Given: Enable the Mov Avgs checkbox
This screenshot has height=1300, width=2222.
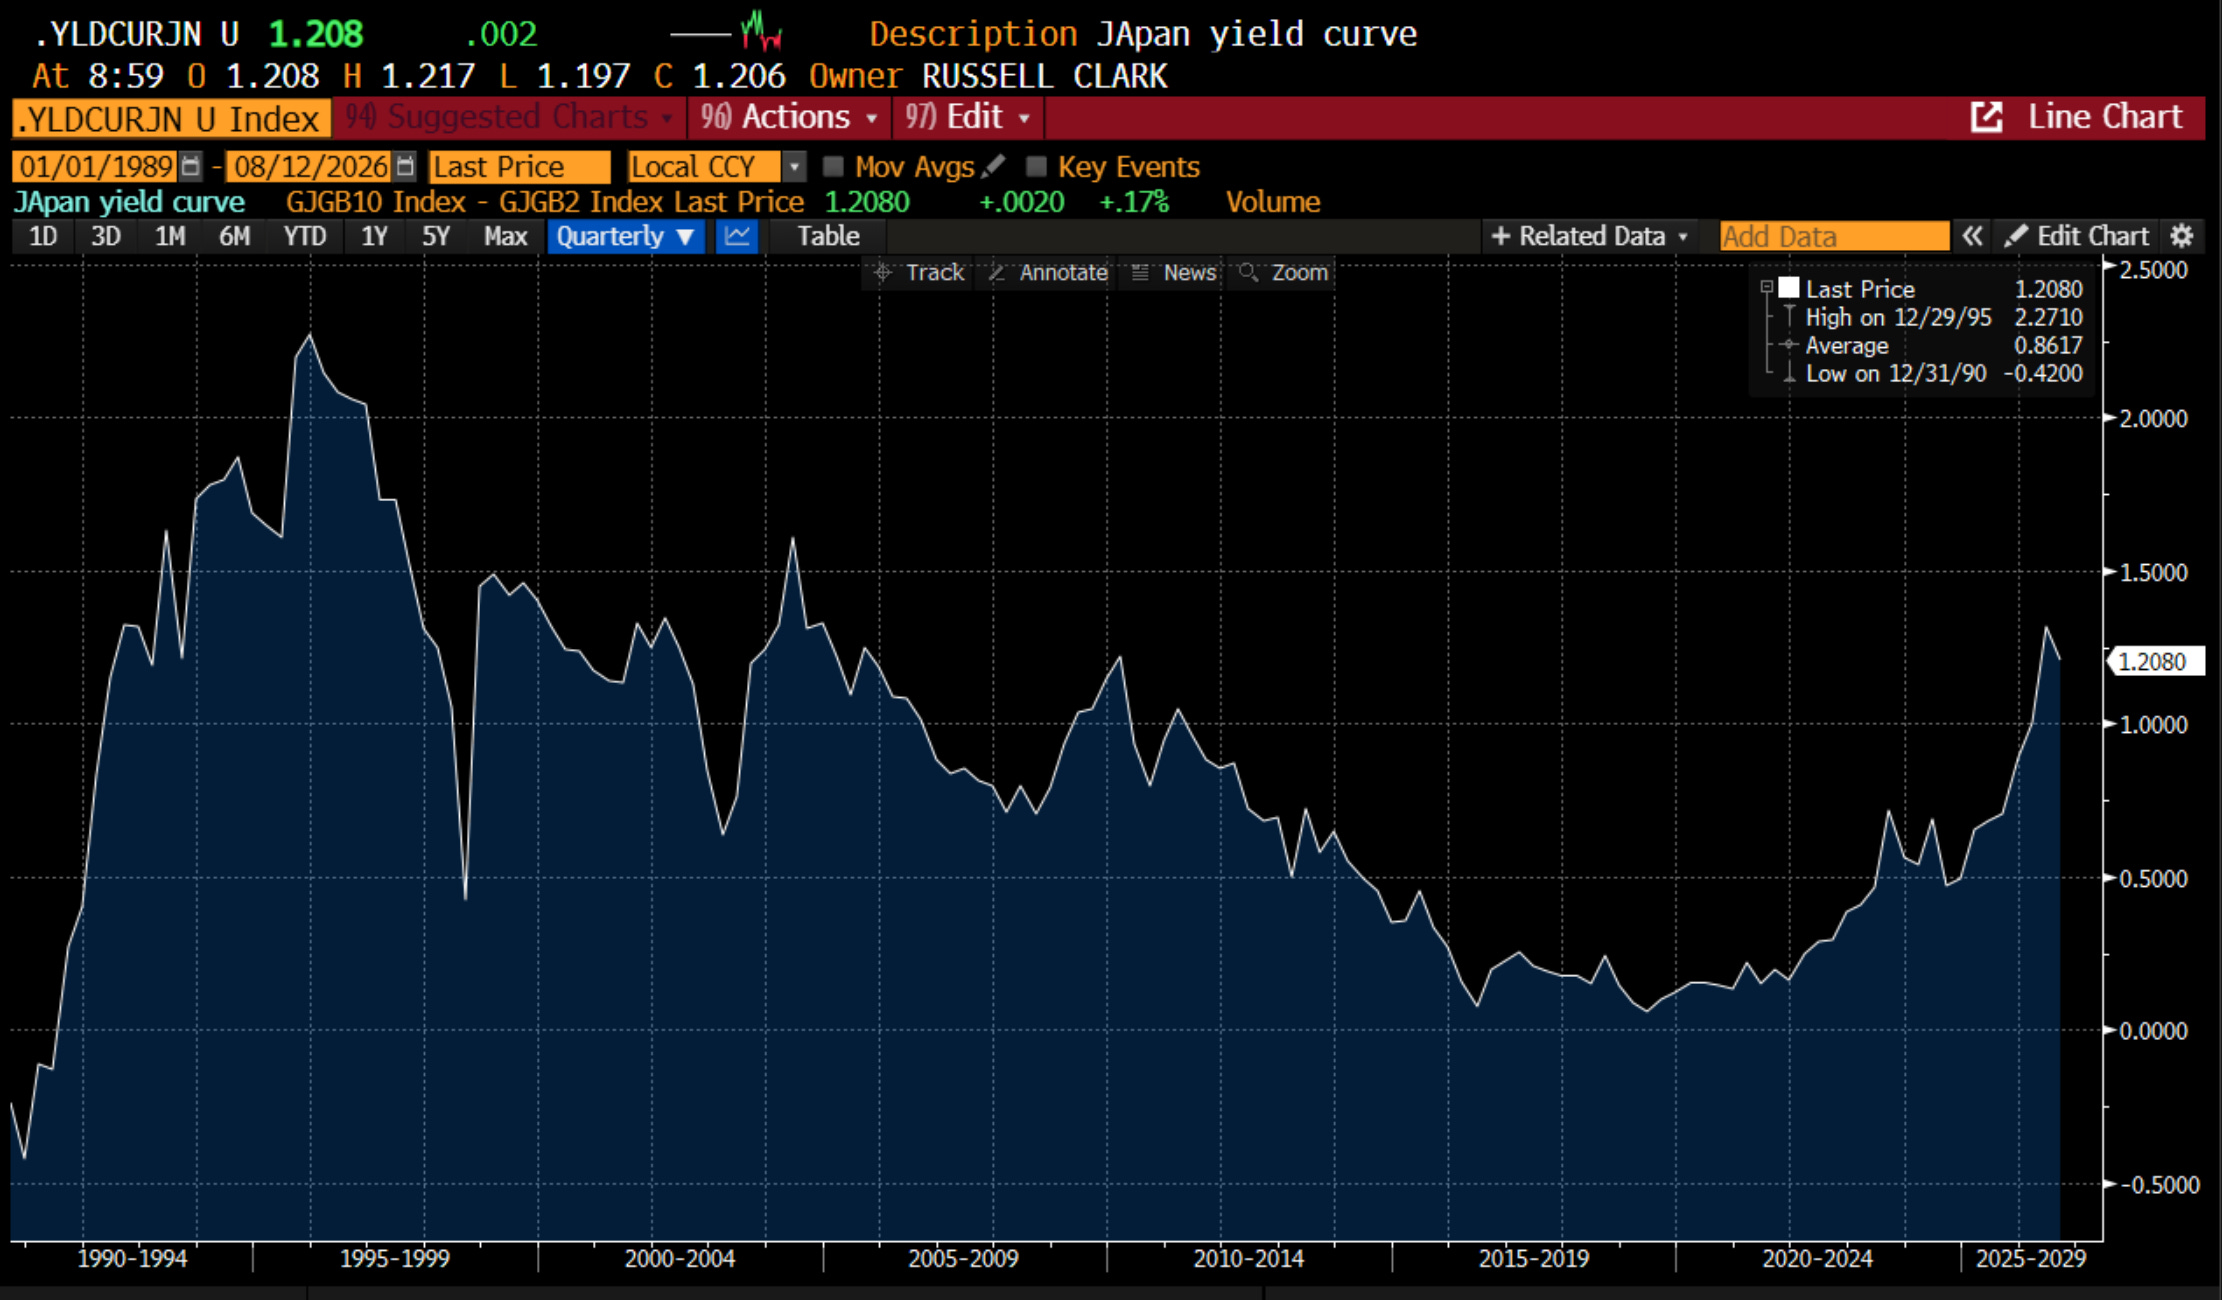Looking at the screenshot, I should pyautogui.click(x=833, y=166).
